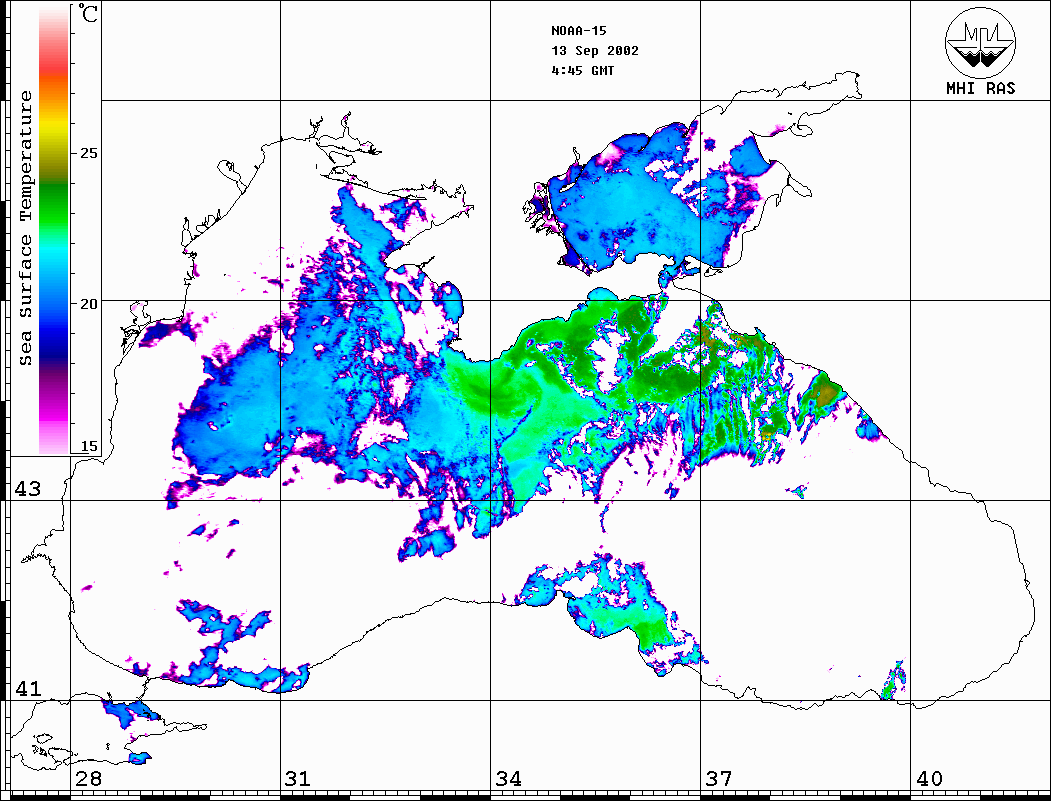Viewport: 1051px width, 801px height.
Task: Click the "Sea Surface Temperature" vertical label
Action: 25,228
